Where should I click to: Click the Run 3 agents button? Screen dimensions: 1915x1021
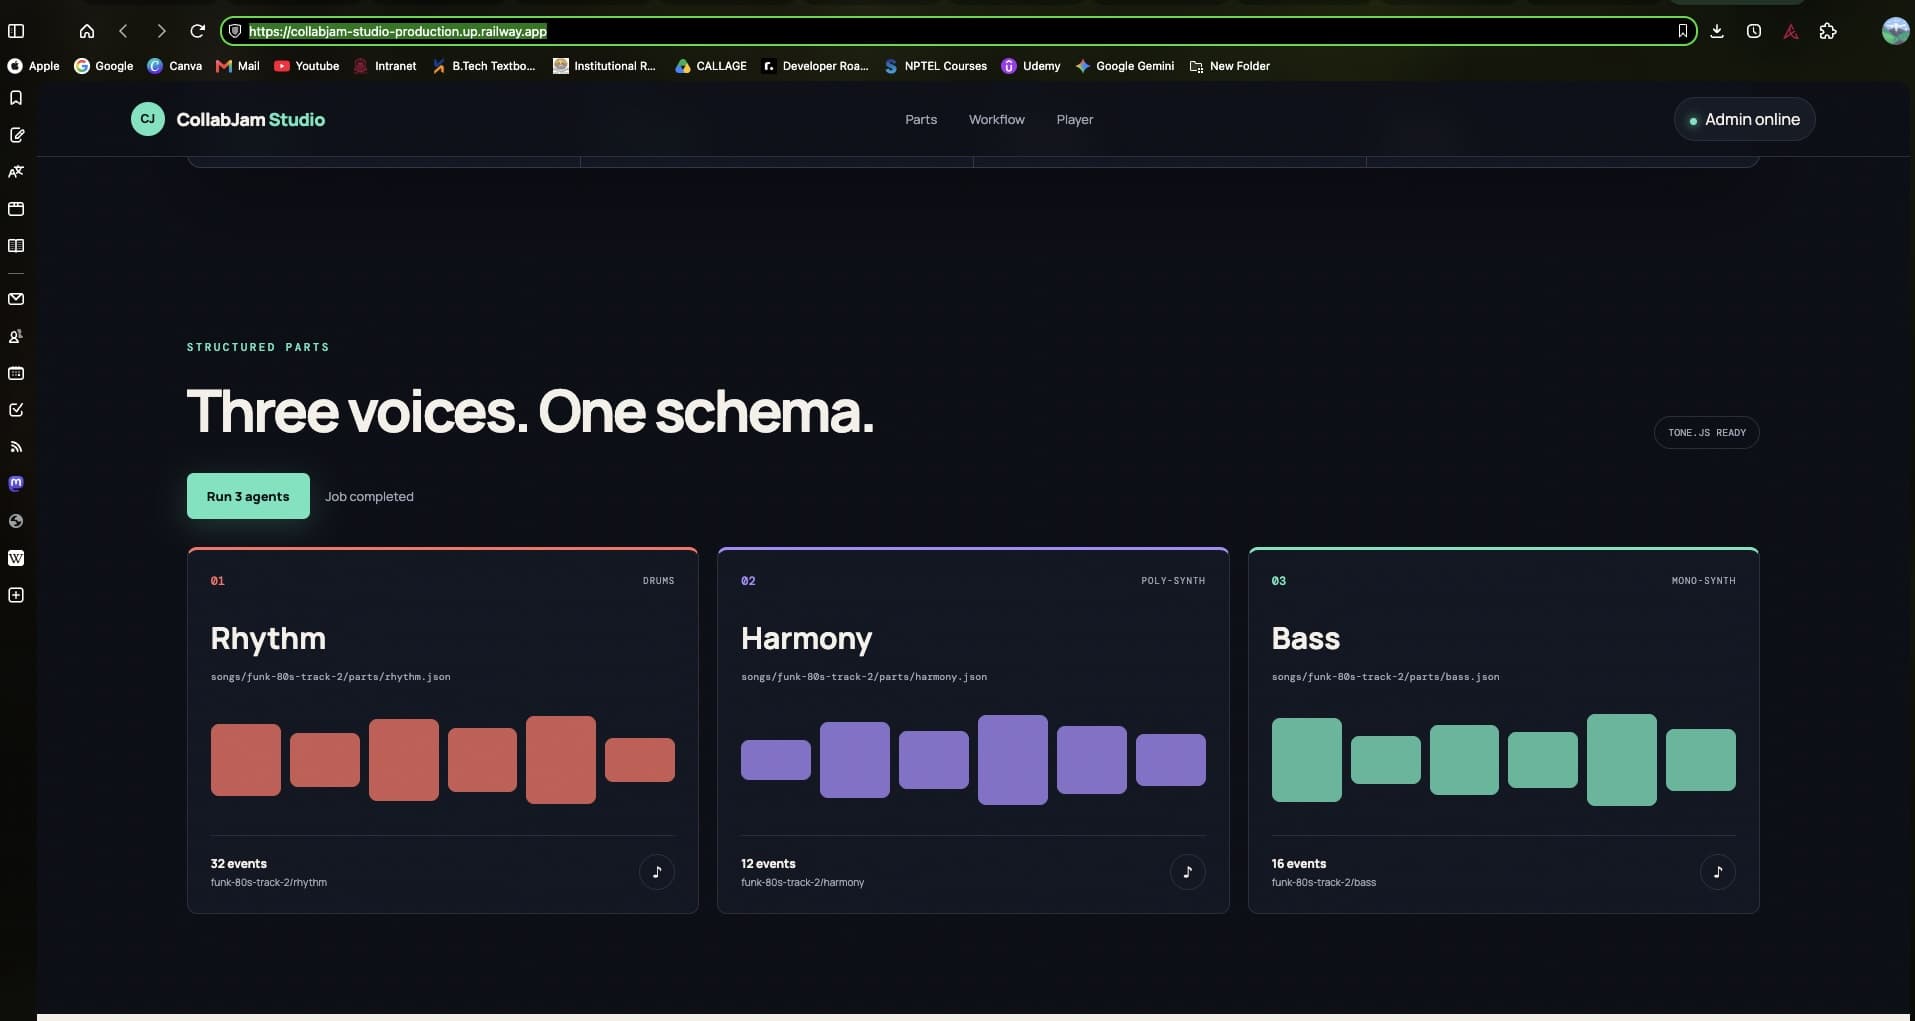(x=248, y=496)
